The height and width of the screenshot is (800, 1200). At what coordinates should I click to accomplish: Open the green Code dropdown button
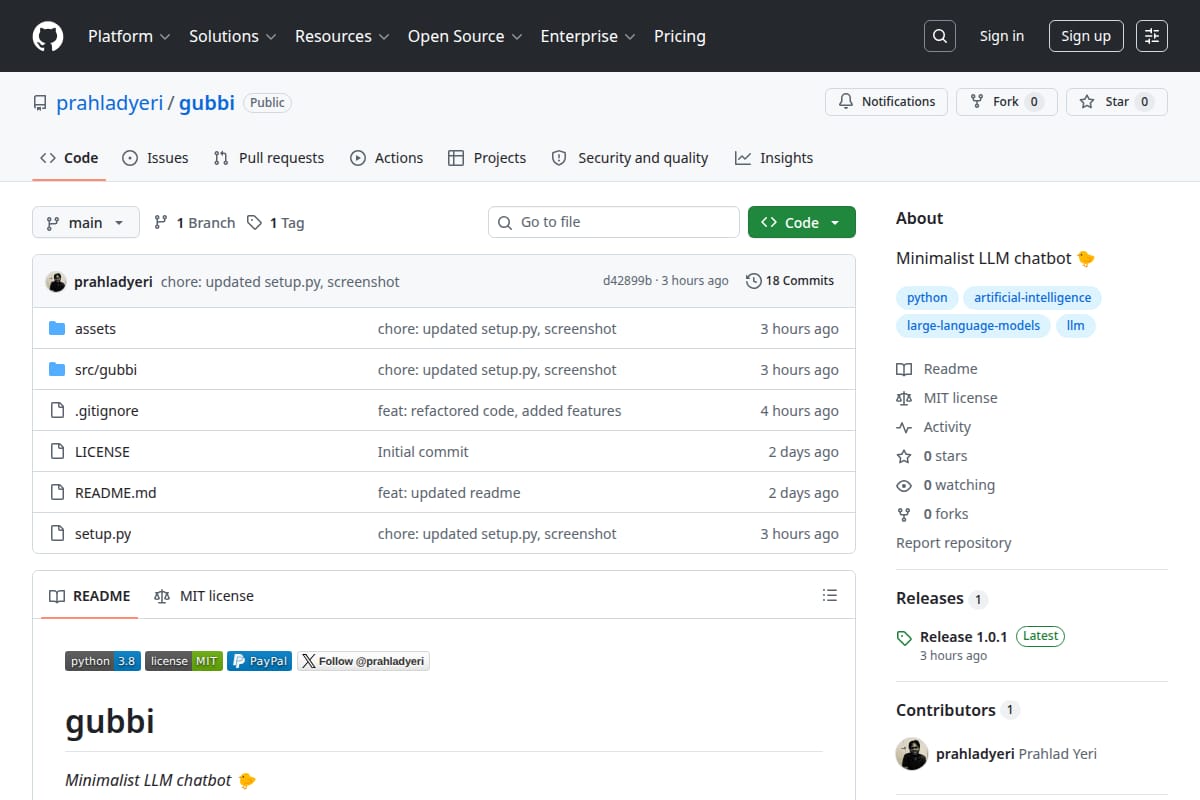pyautogui.click(x=802, y=222)
